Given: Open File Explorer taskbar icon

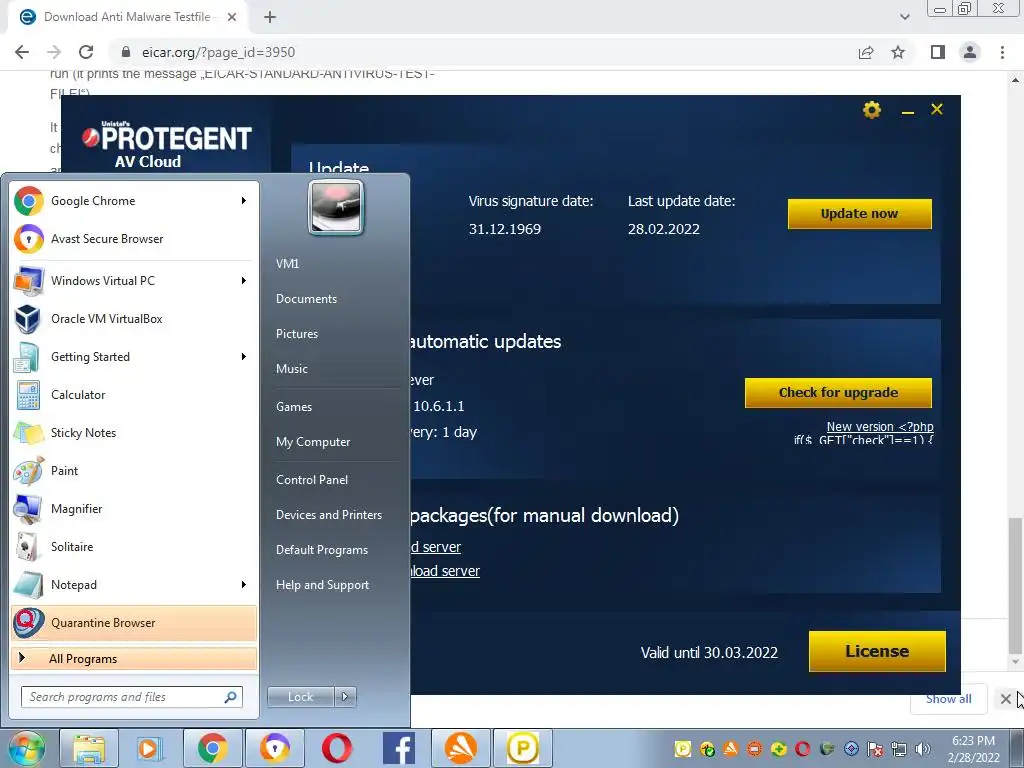Looking at the screenshot, I should point(89,748).
